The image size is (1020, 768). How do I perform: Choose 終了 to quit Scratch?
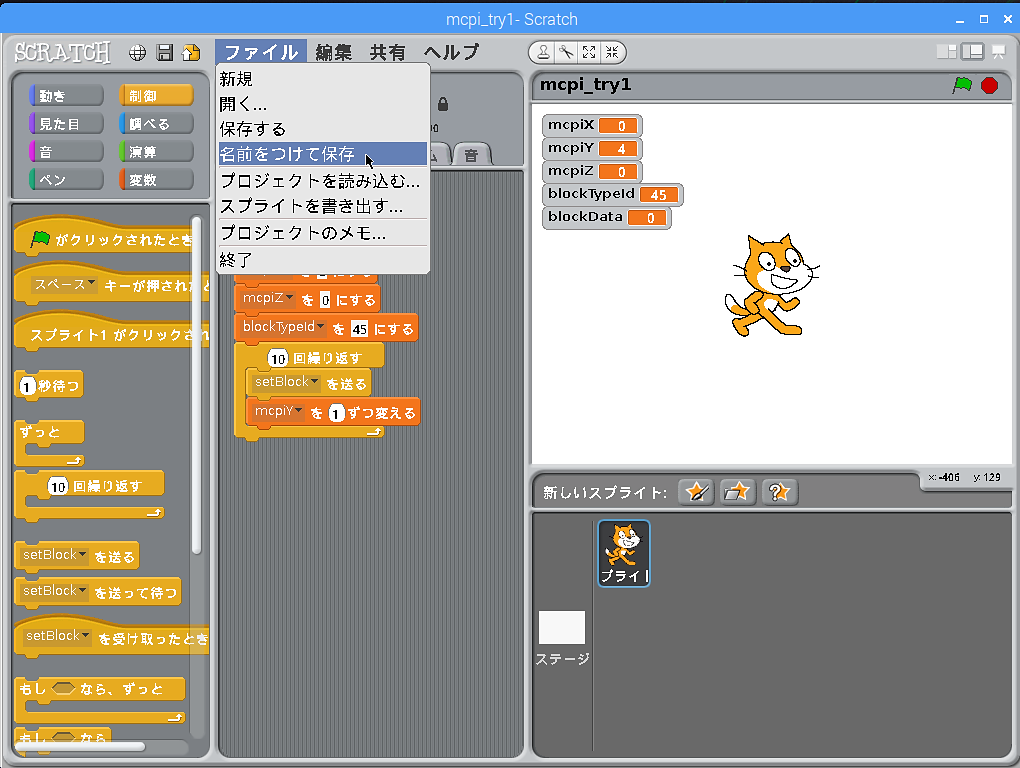(323, 259)
